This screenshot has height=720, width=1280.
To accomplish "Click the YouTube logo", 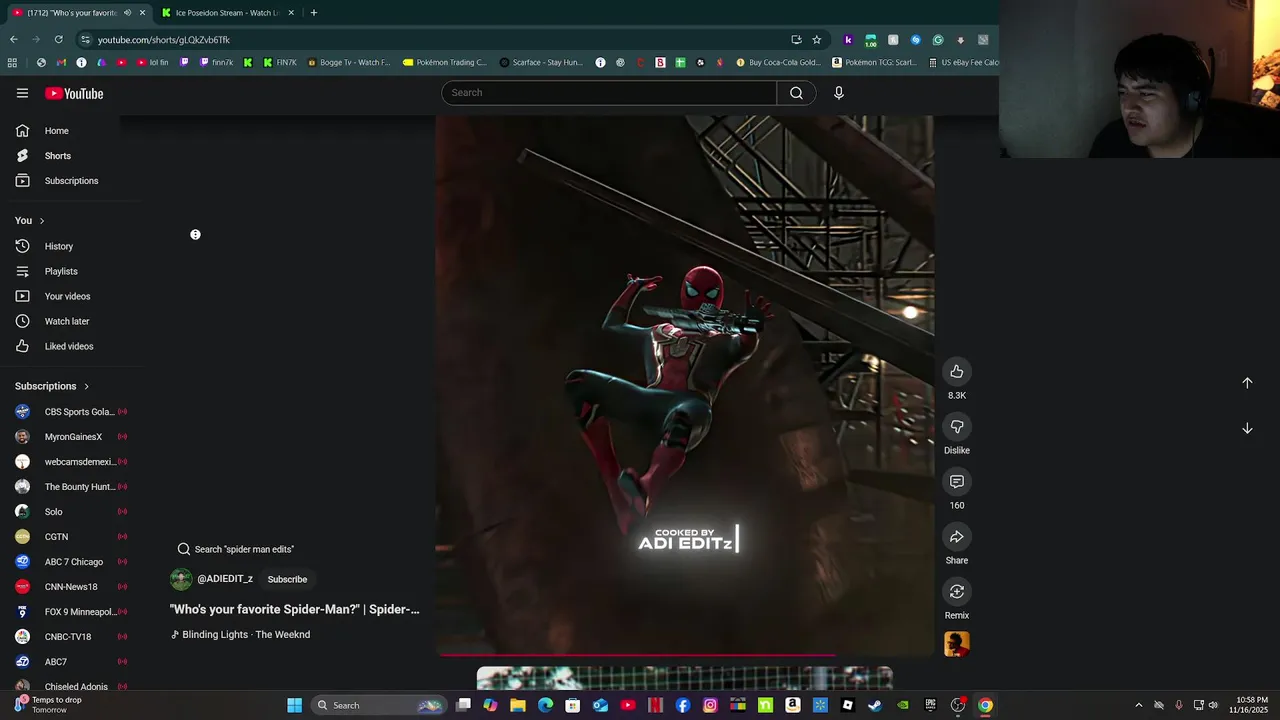I will click(74, 93).
